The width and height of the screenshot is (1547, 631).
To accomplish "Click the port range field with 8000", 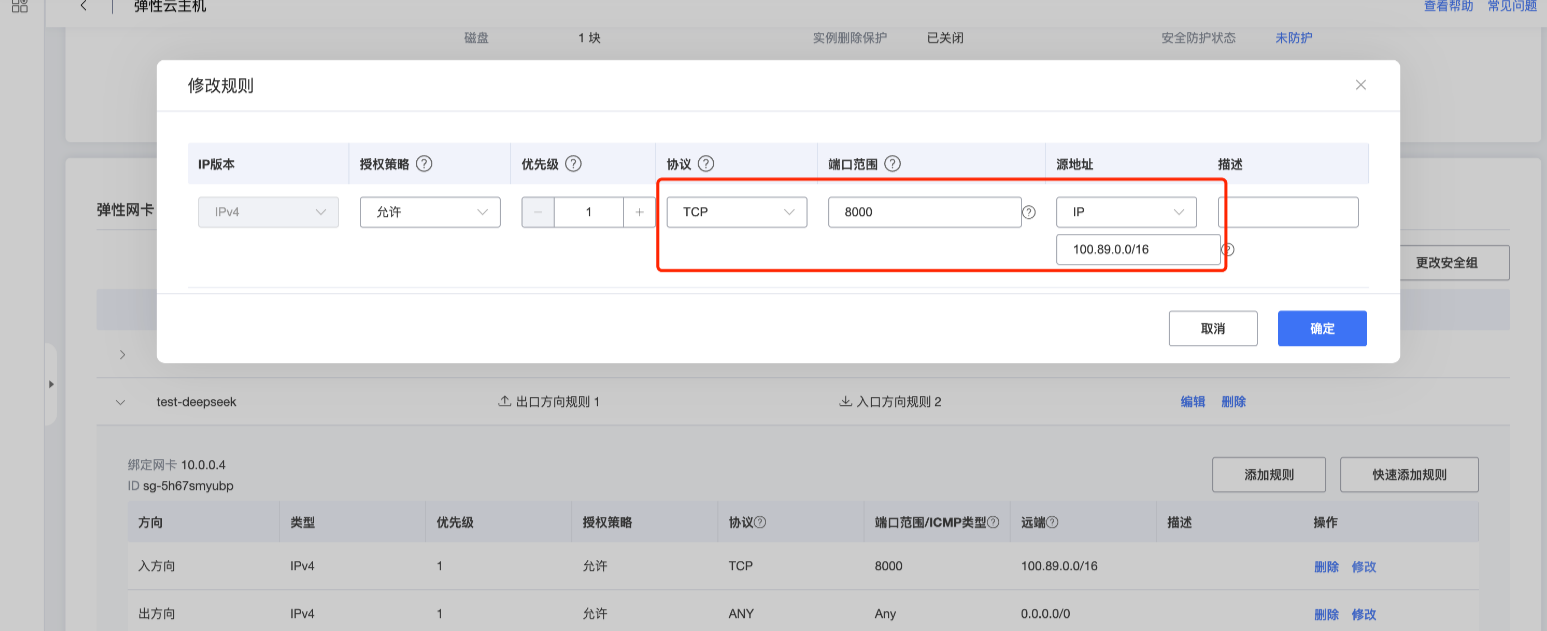I will (x=925, y=212).
